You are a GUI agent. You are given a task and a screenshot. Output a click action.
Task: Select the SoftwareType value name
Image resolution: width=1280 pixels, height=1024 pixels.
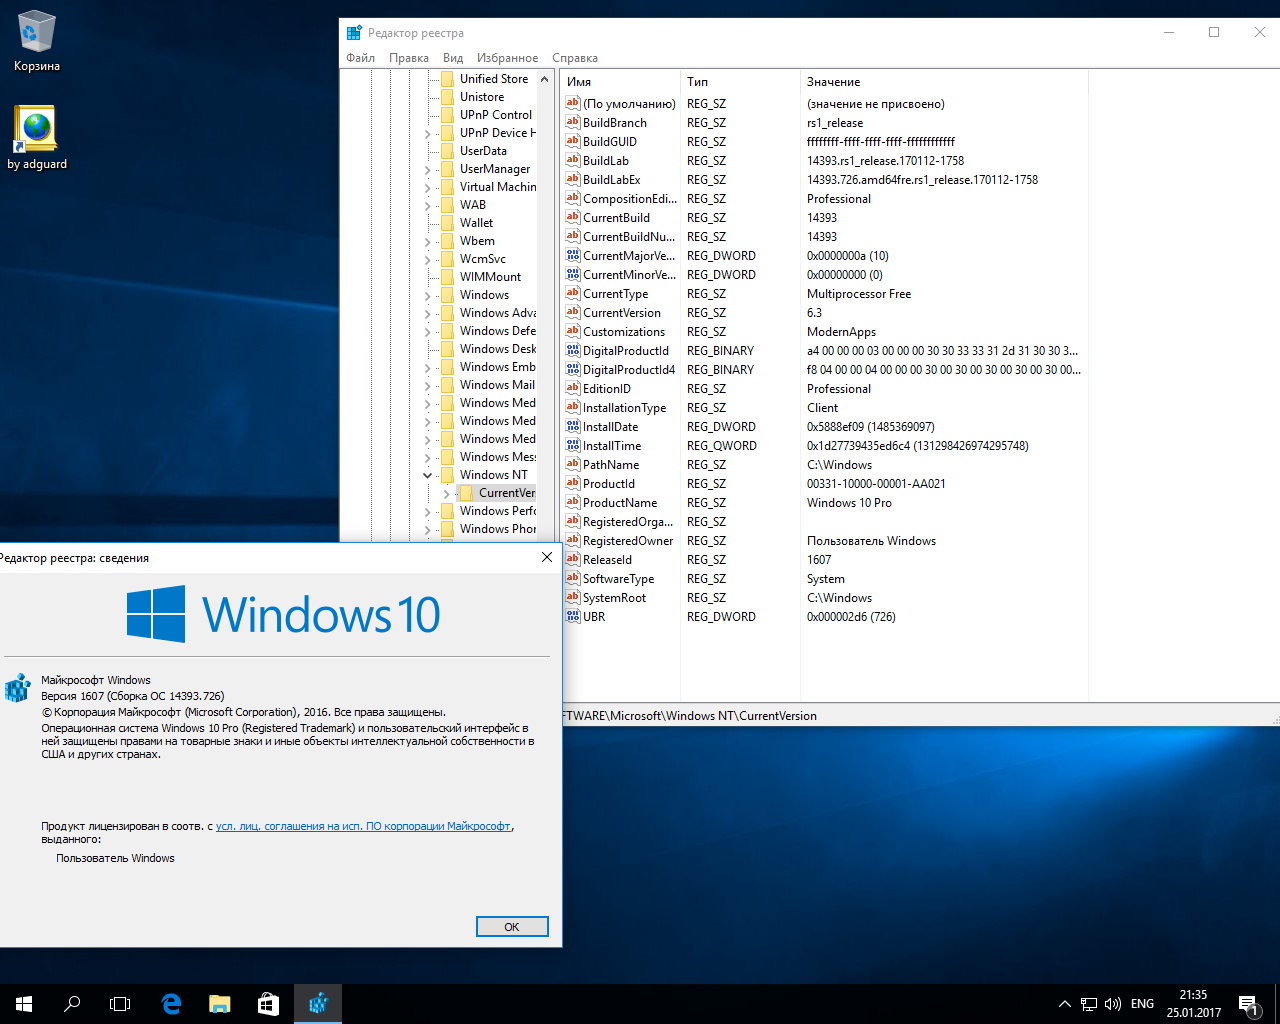618,579
